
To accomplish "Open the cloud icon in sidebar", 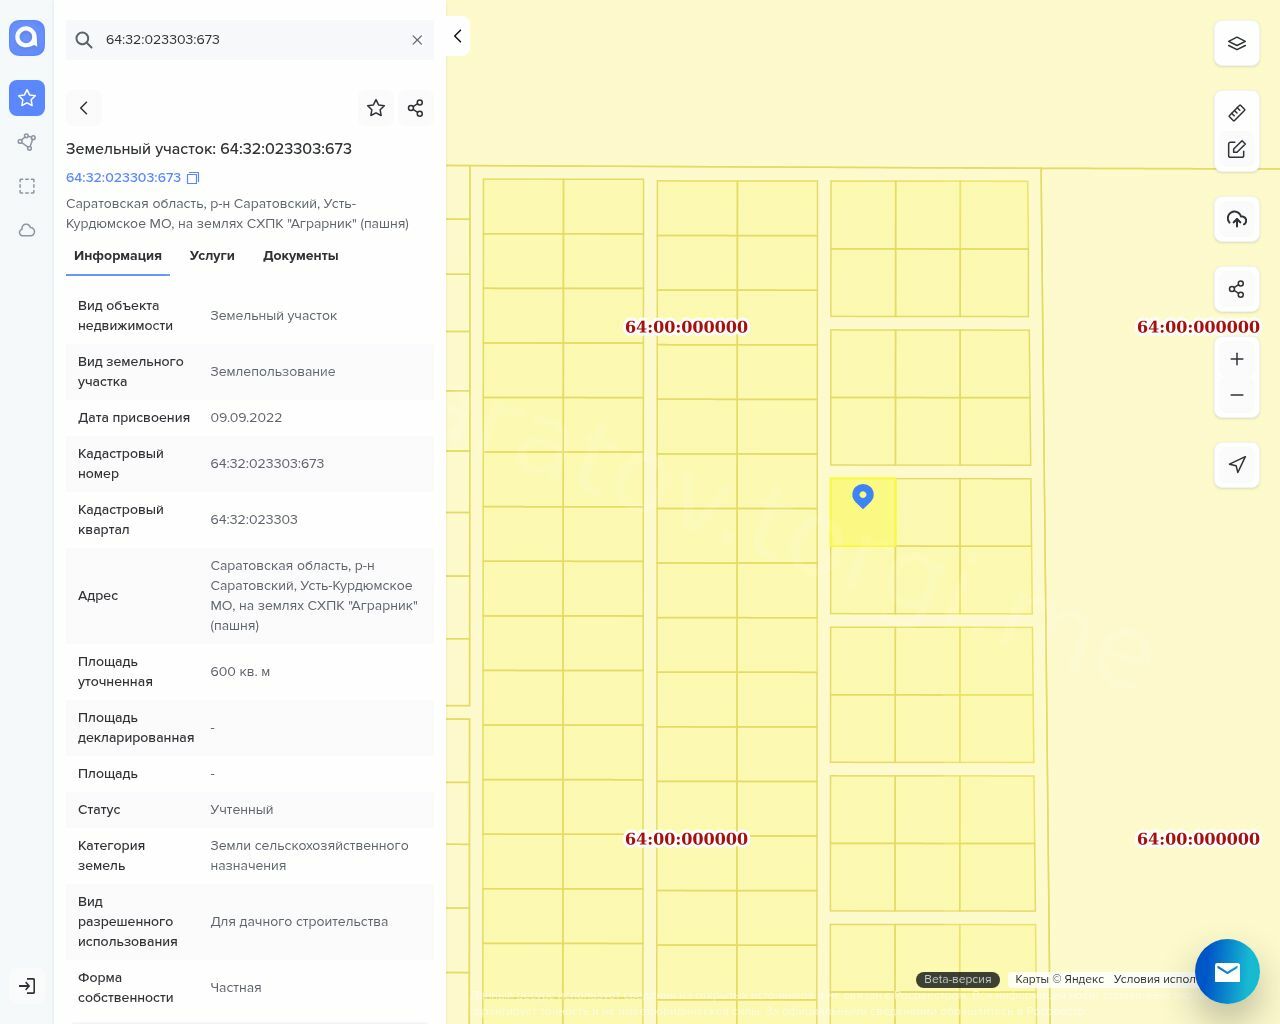I will click(27, 230).
